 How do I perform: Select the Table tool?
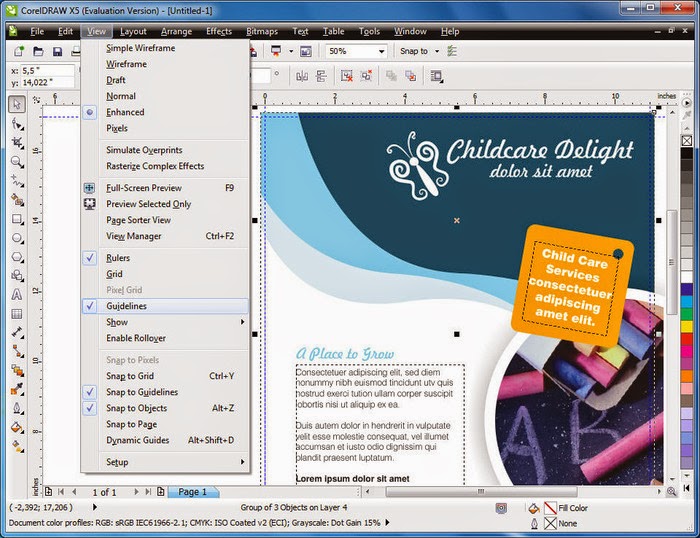[x=17, y=314]
